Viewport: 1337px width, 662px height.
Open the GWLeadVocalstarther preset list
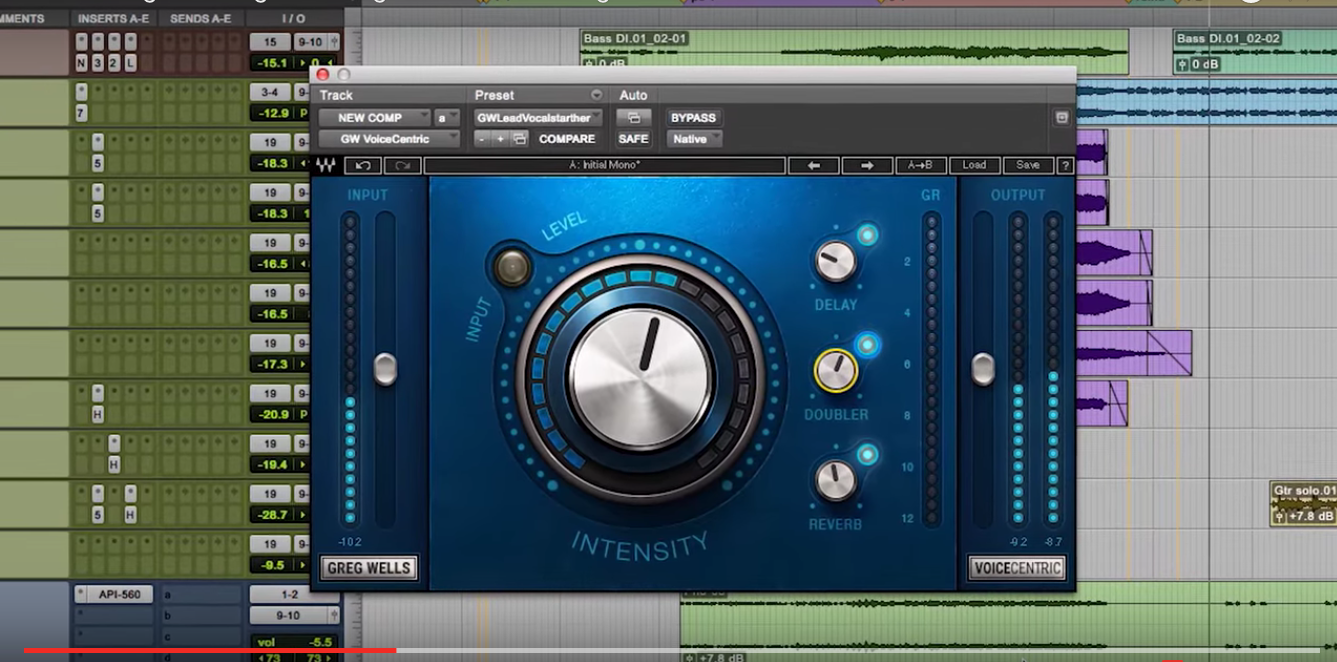coord(539,118)
